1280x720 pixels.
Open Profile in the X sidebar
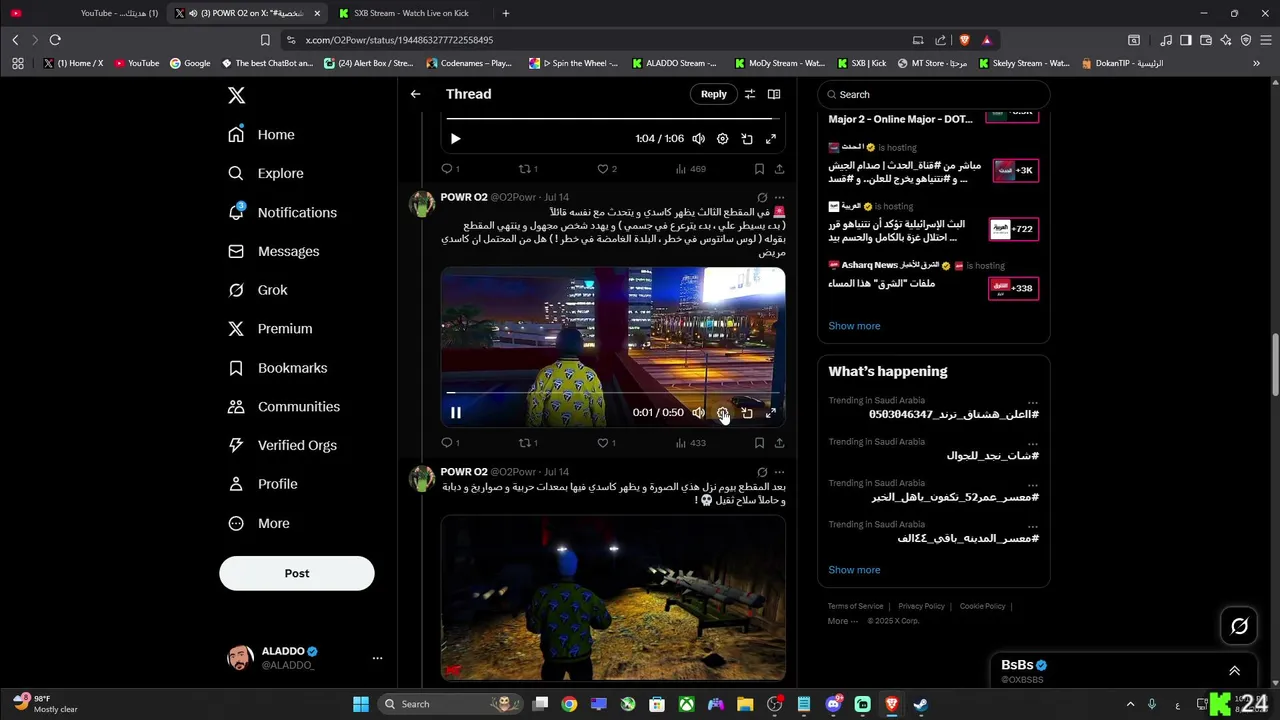point(263,484)
